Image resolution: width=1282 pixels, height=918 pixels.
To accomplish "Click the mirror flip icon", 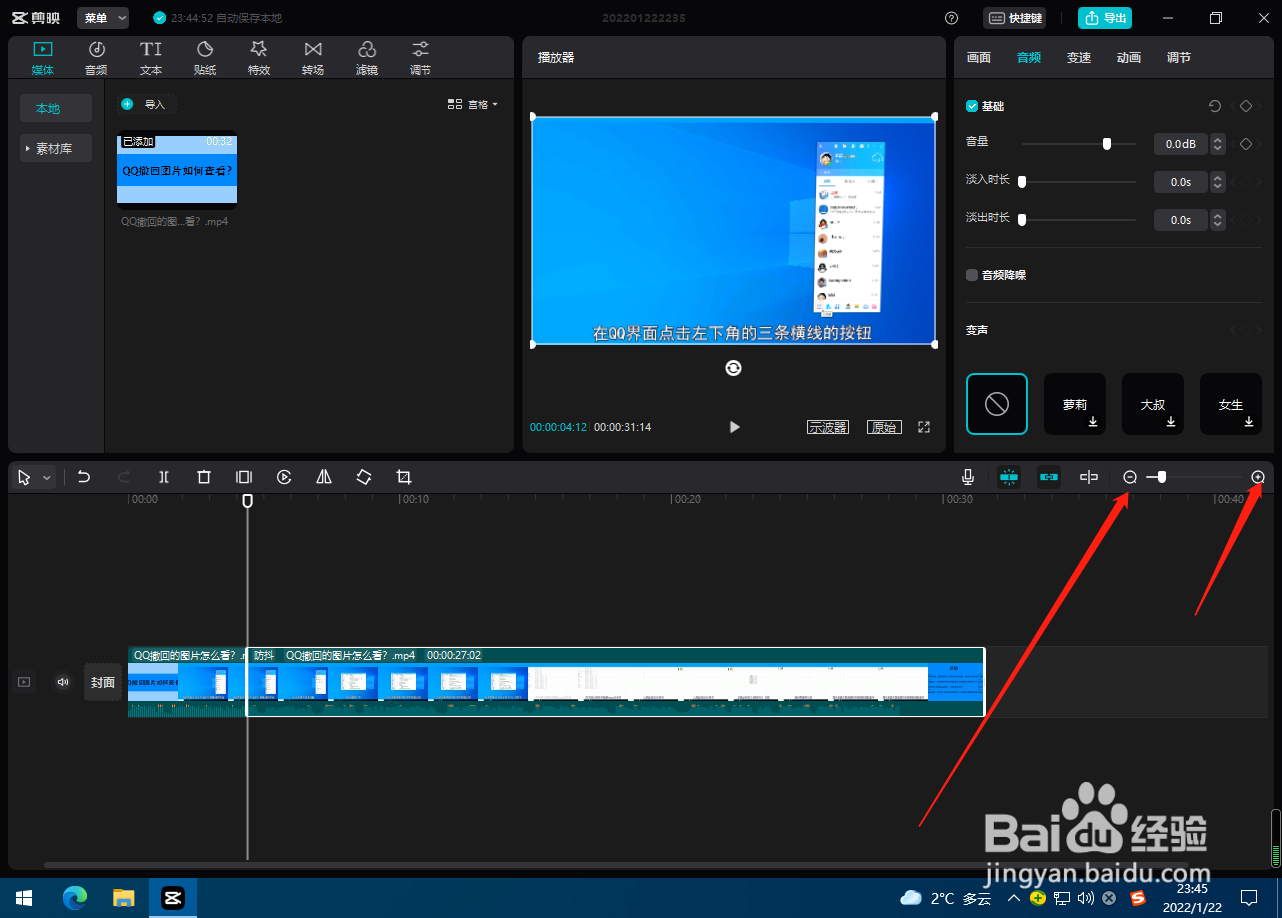I will click(x=324, y=477).
